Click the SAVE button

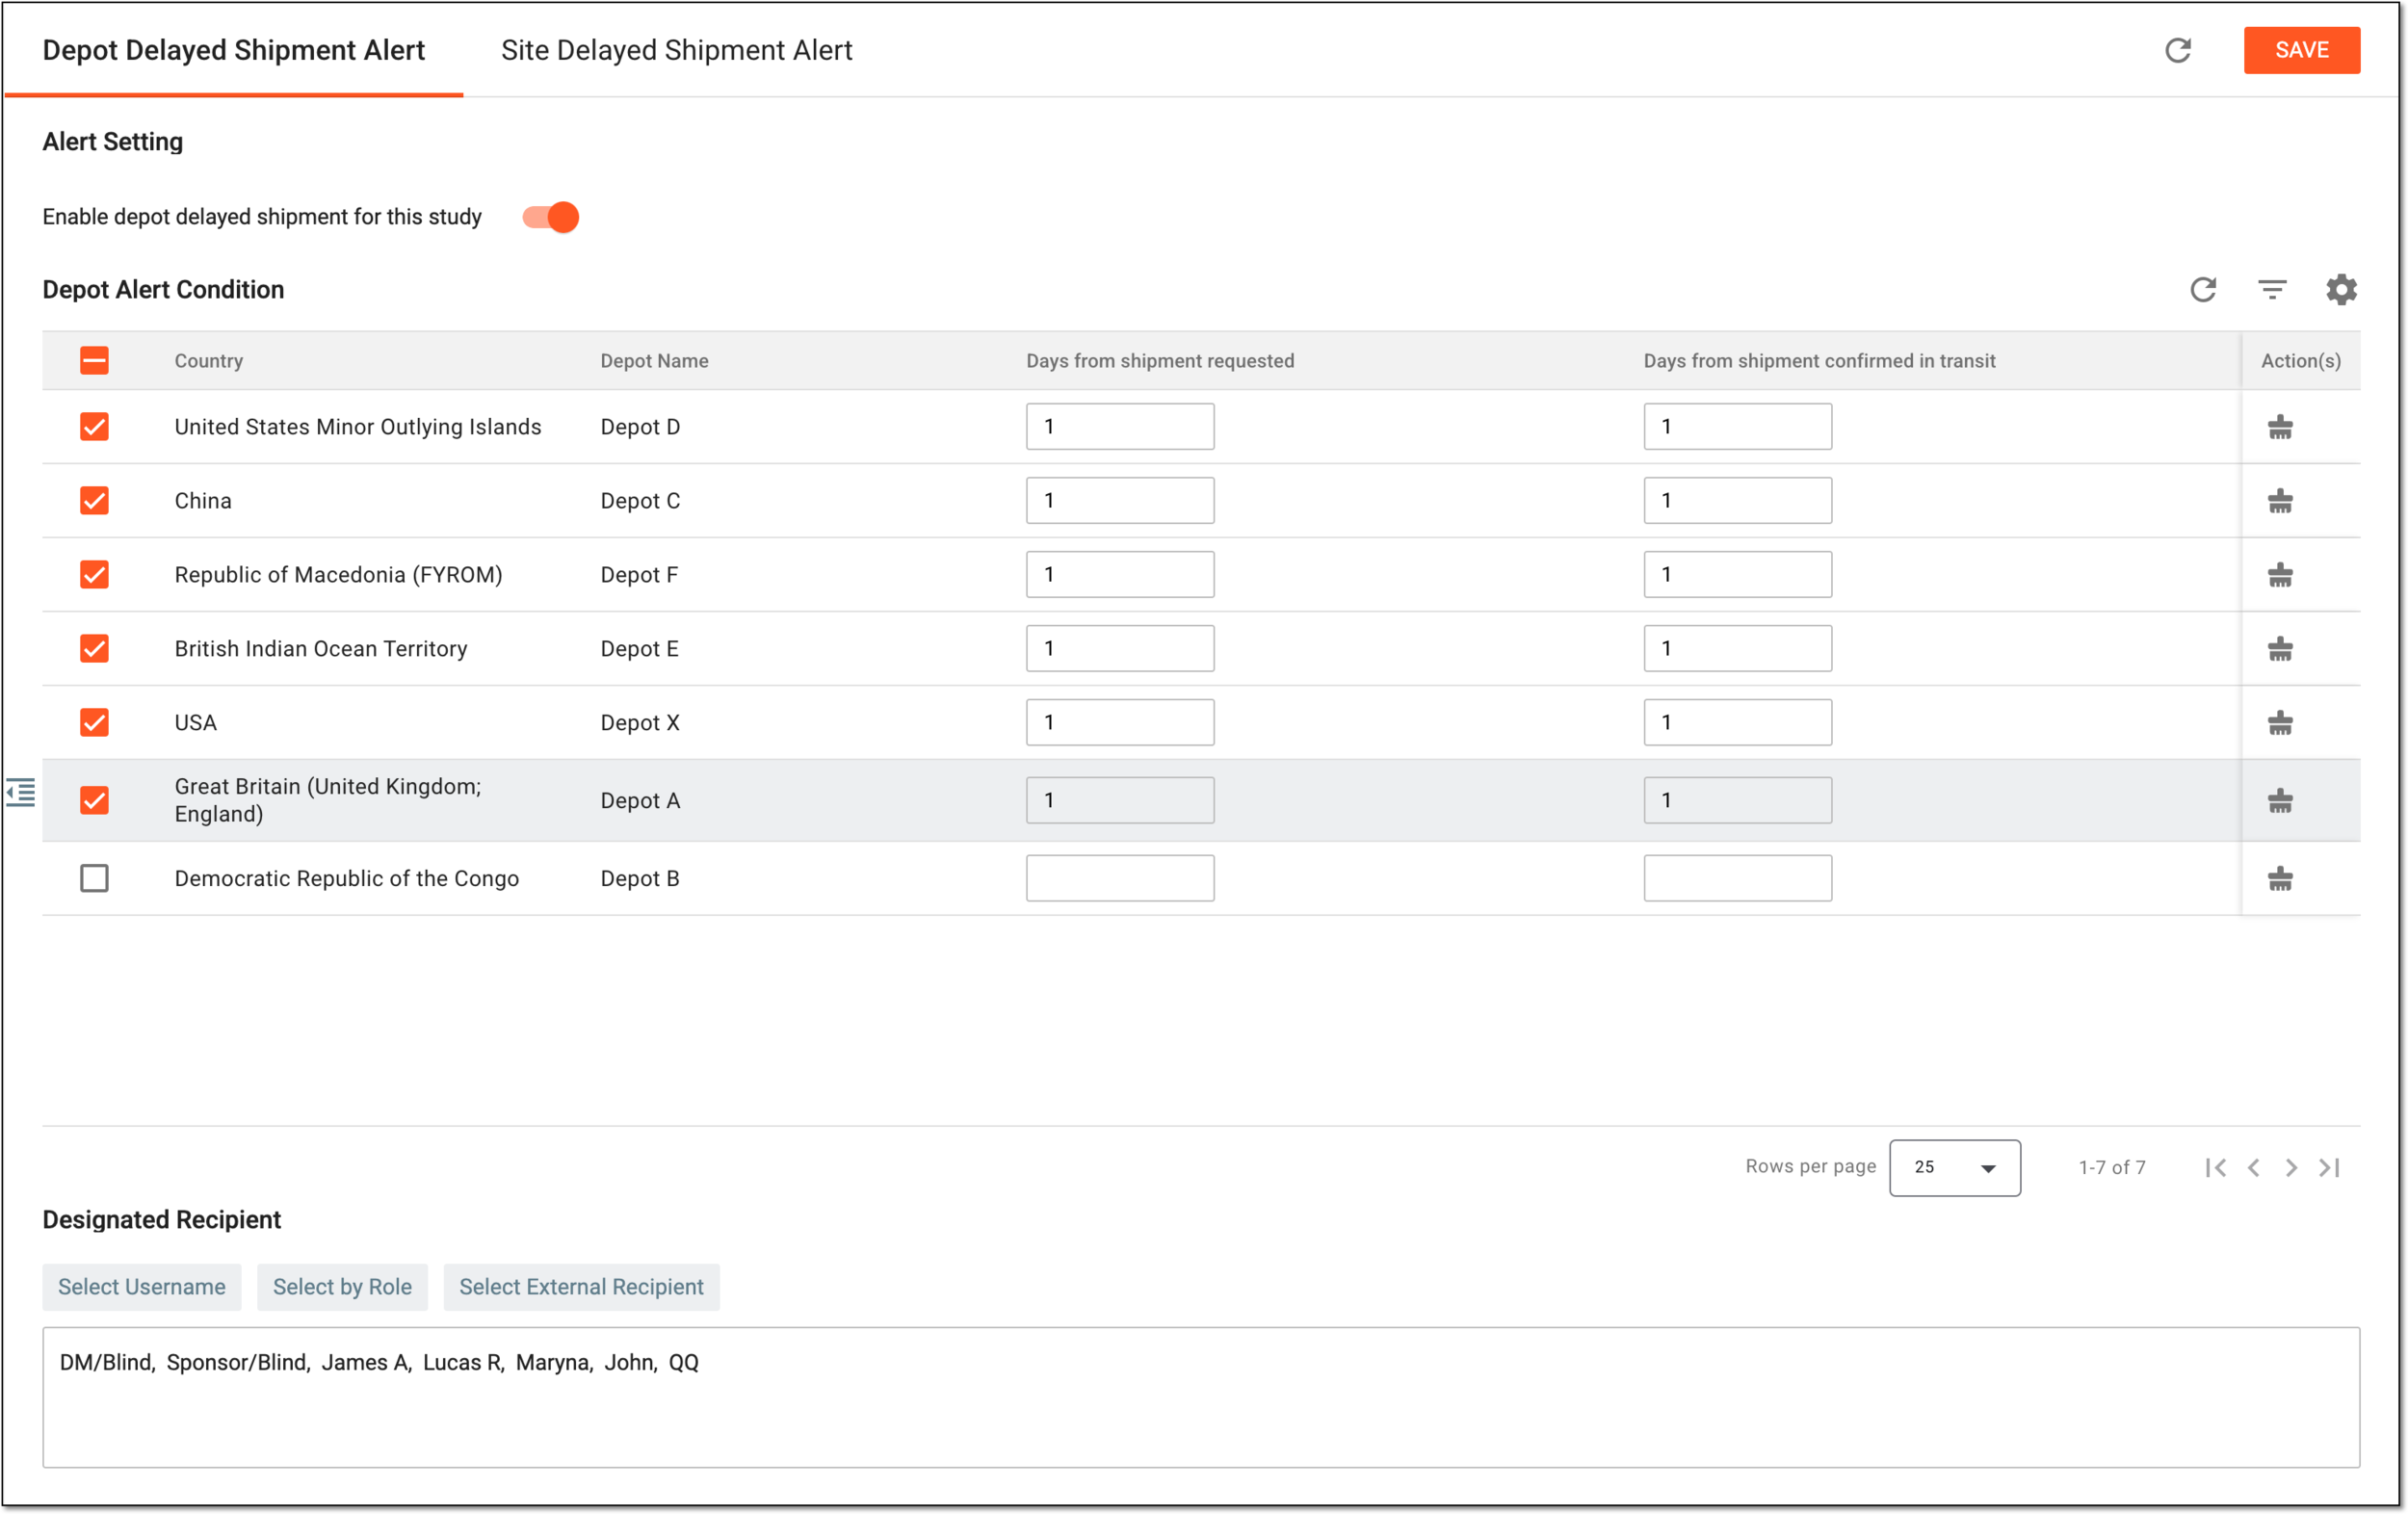[x=2301, y=50]
